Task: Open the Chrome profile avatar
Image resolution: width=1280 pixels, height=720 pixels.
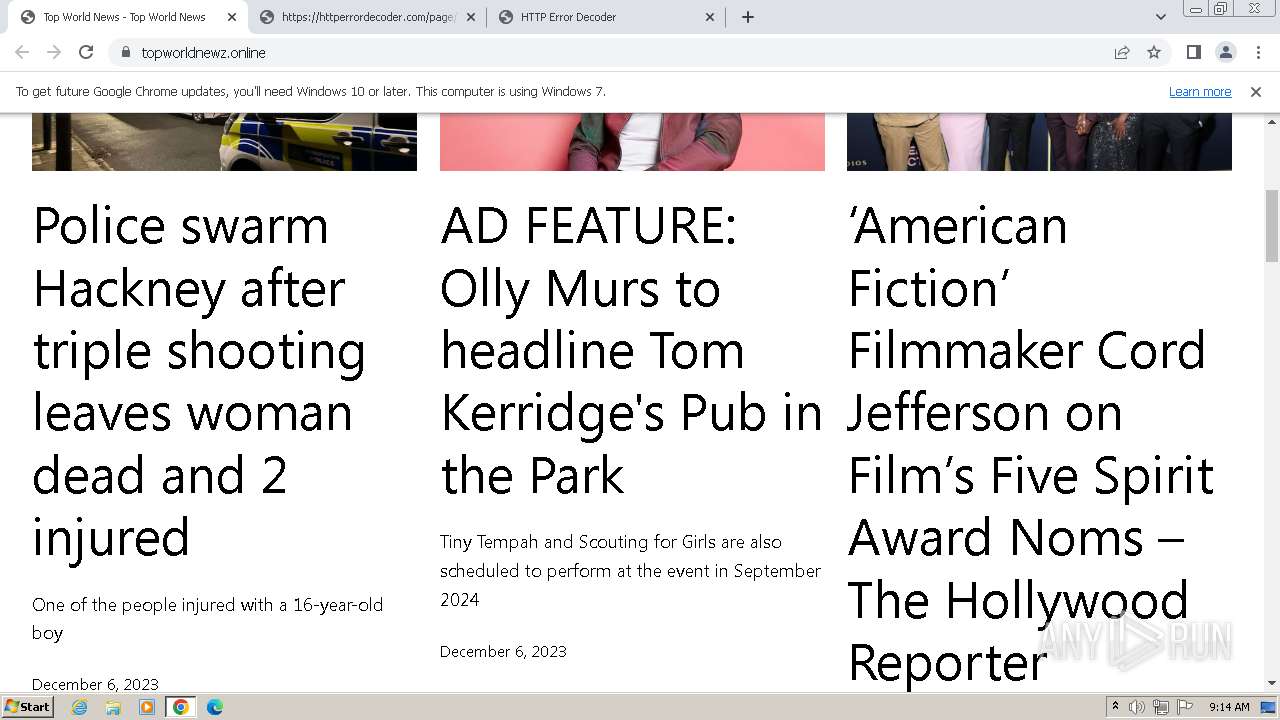Action: pyautogui.click(x=1225, y=52)
